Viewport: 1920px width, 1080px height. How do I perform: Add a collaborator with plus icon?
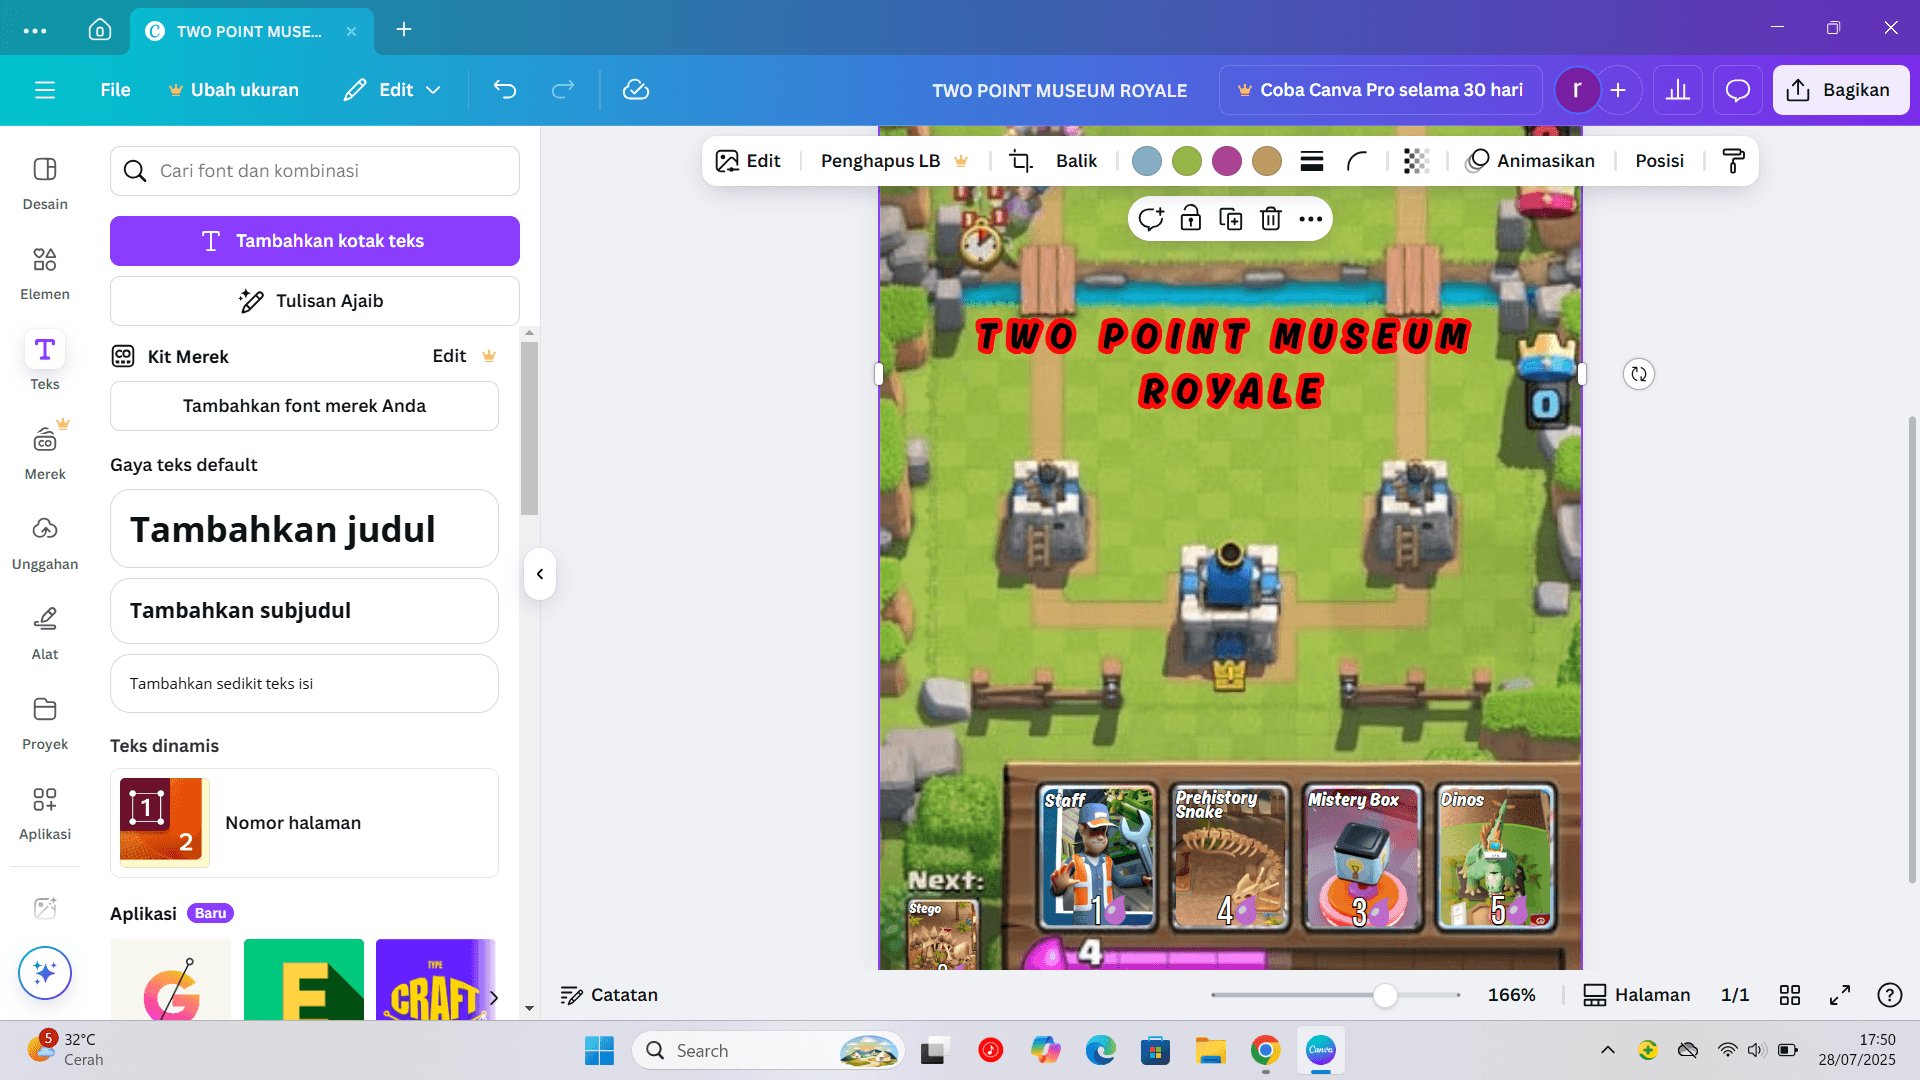click(1618, 90)
